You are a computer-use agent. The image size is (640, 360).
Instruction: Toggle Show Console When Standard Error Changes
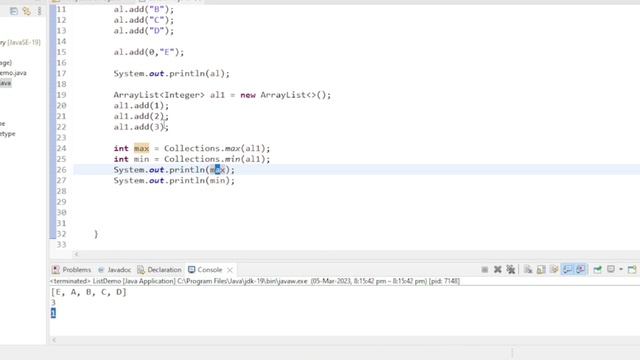pos(581,269)
